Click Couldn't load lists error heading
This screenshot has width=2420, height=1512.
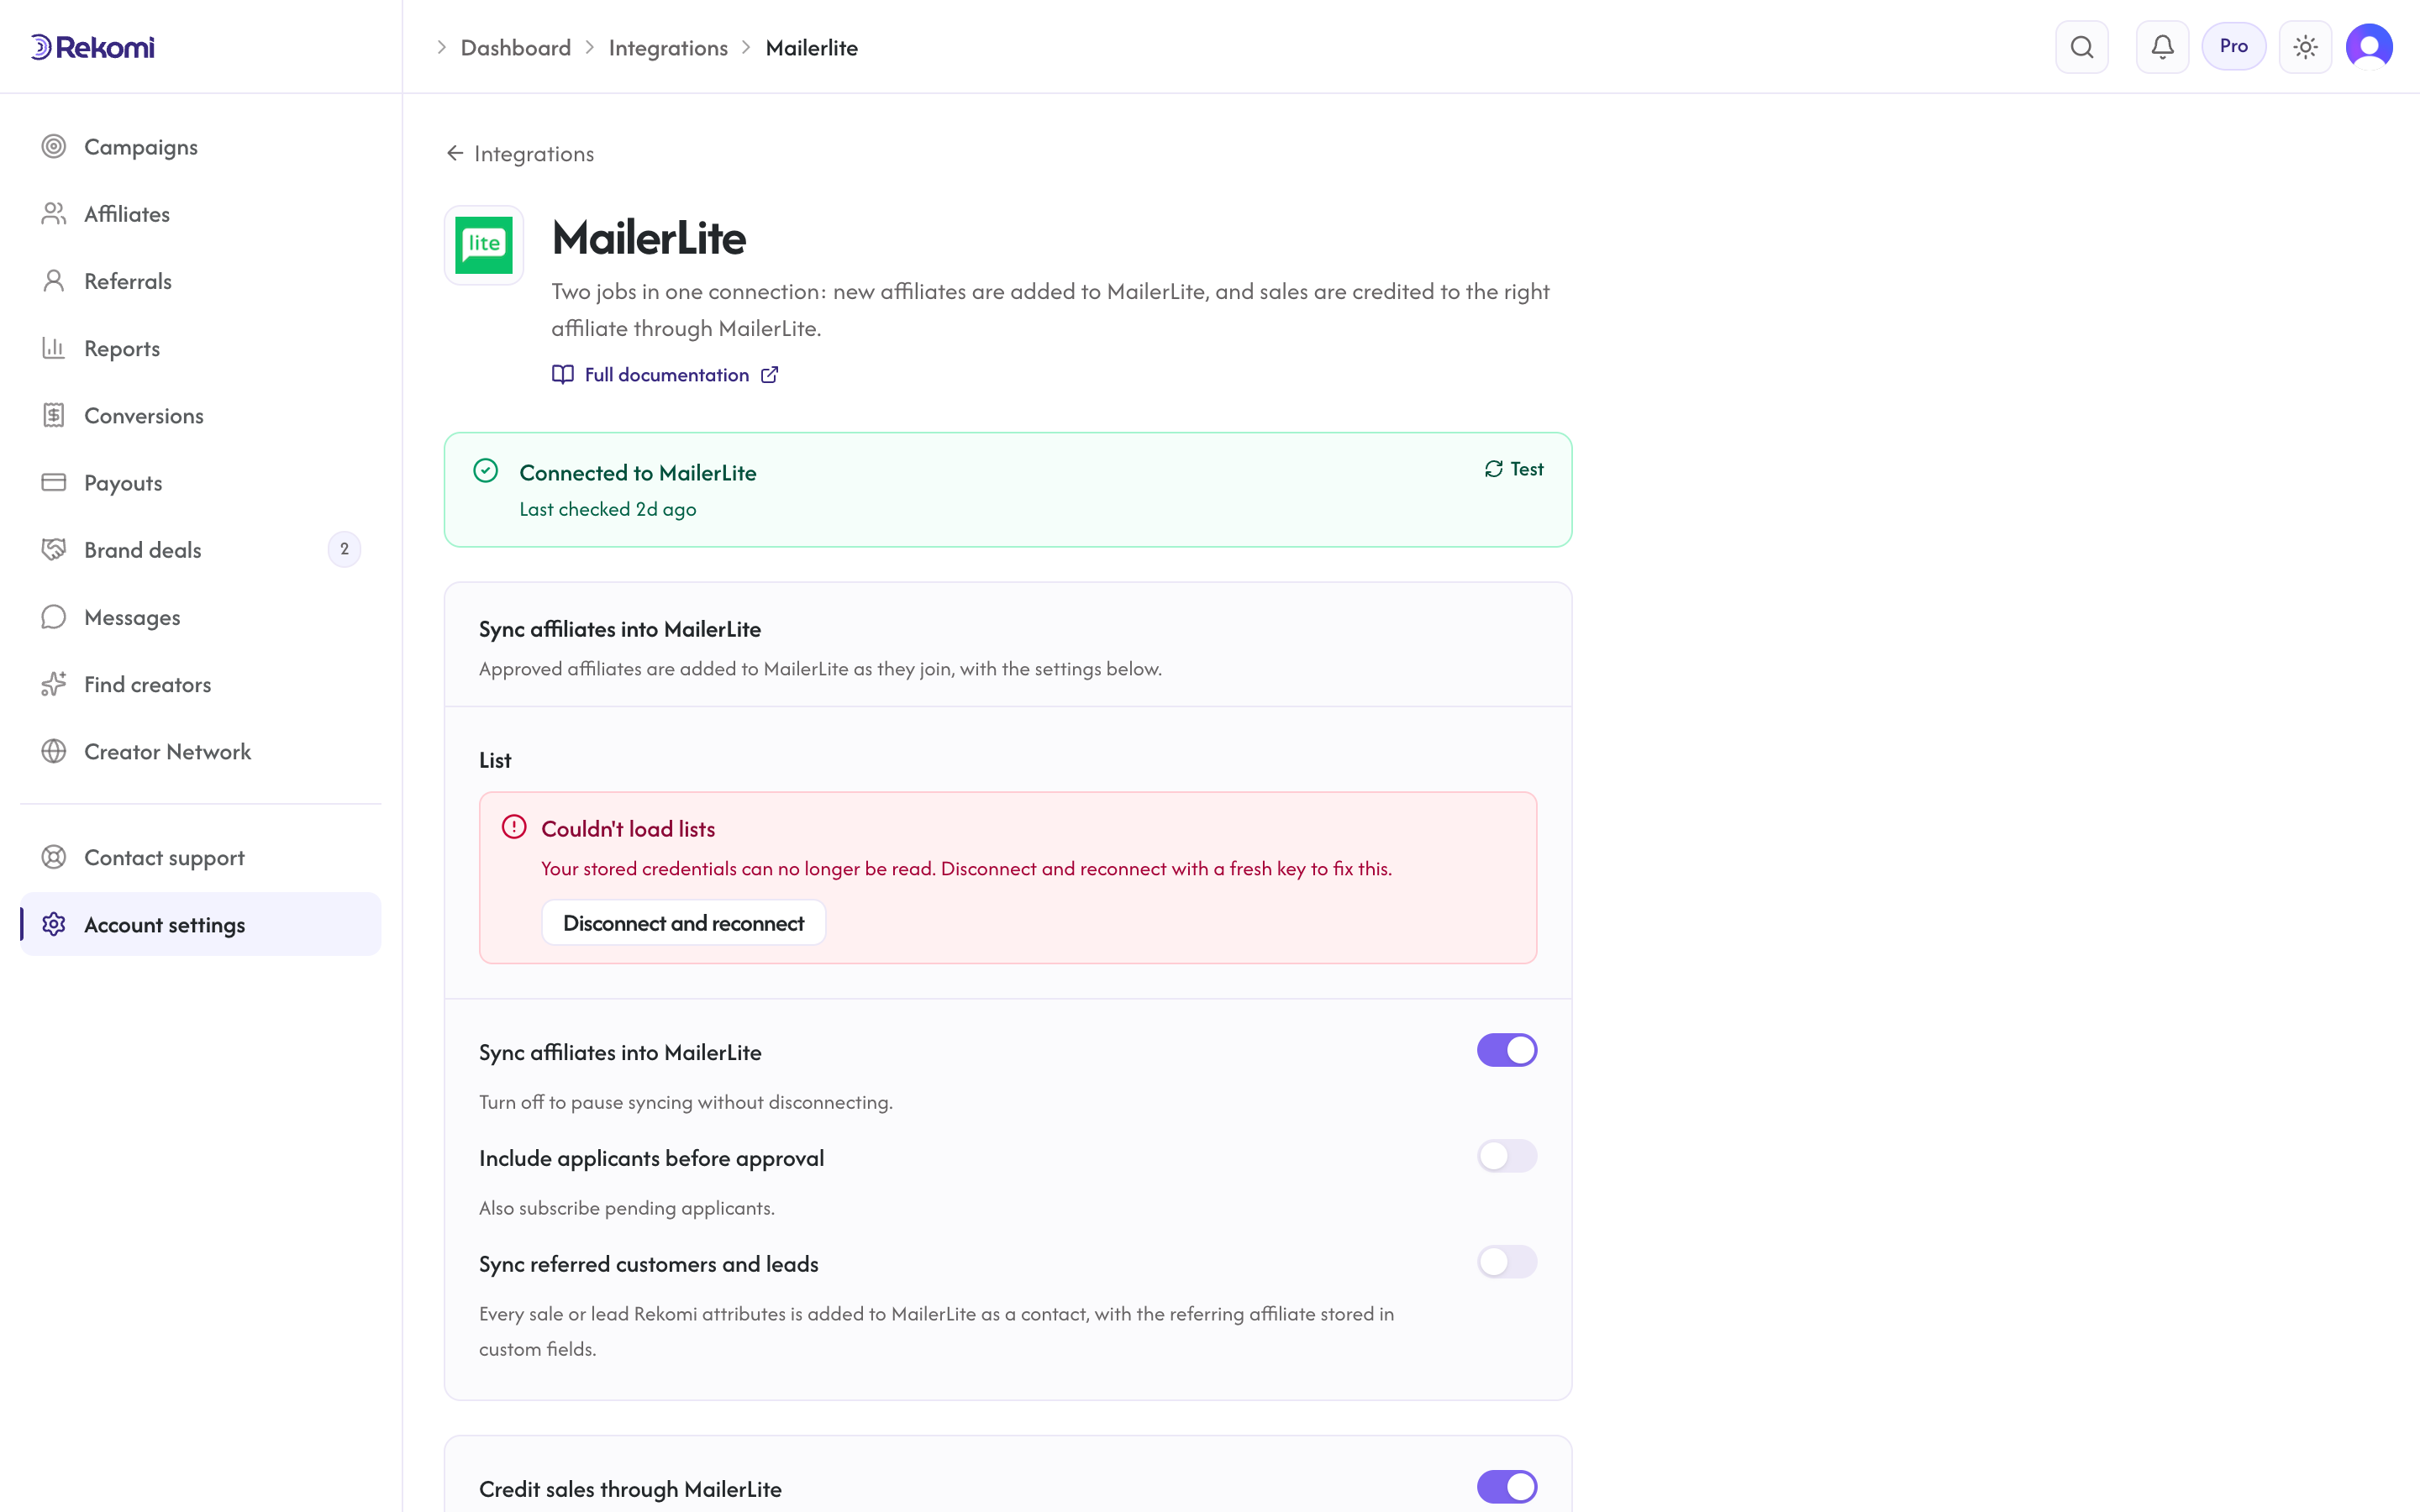coord(628,829)
